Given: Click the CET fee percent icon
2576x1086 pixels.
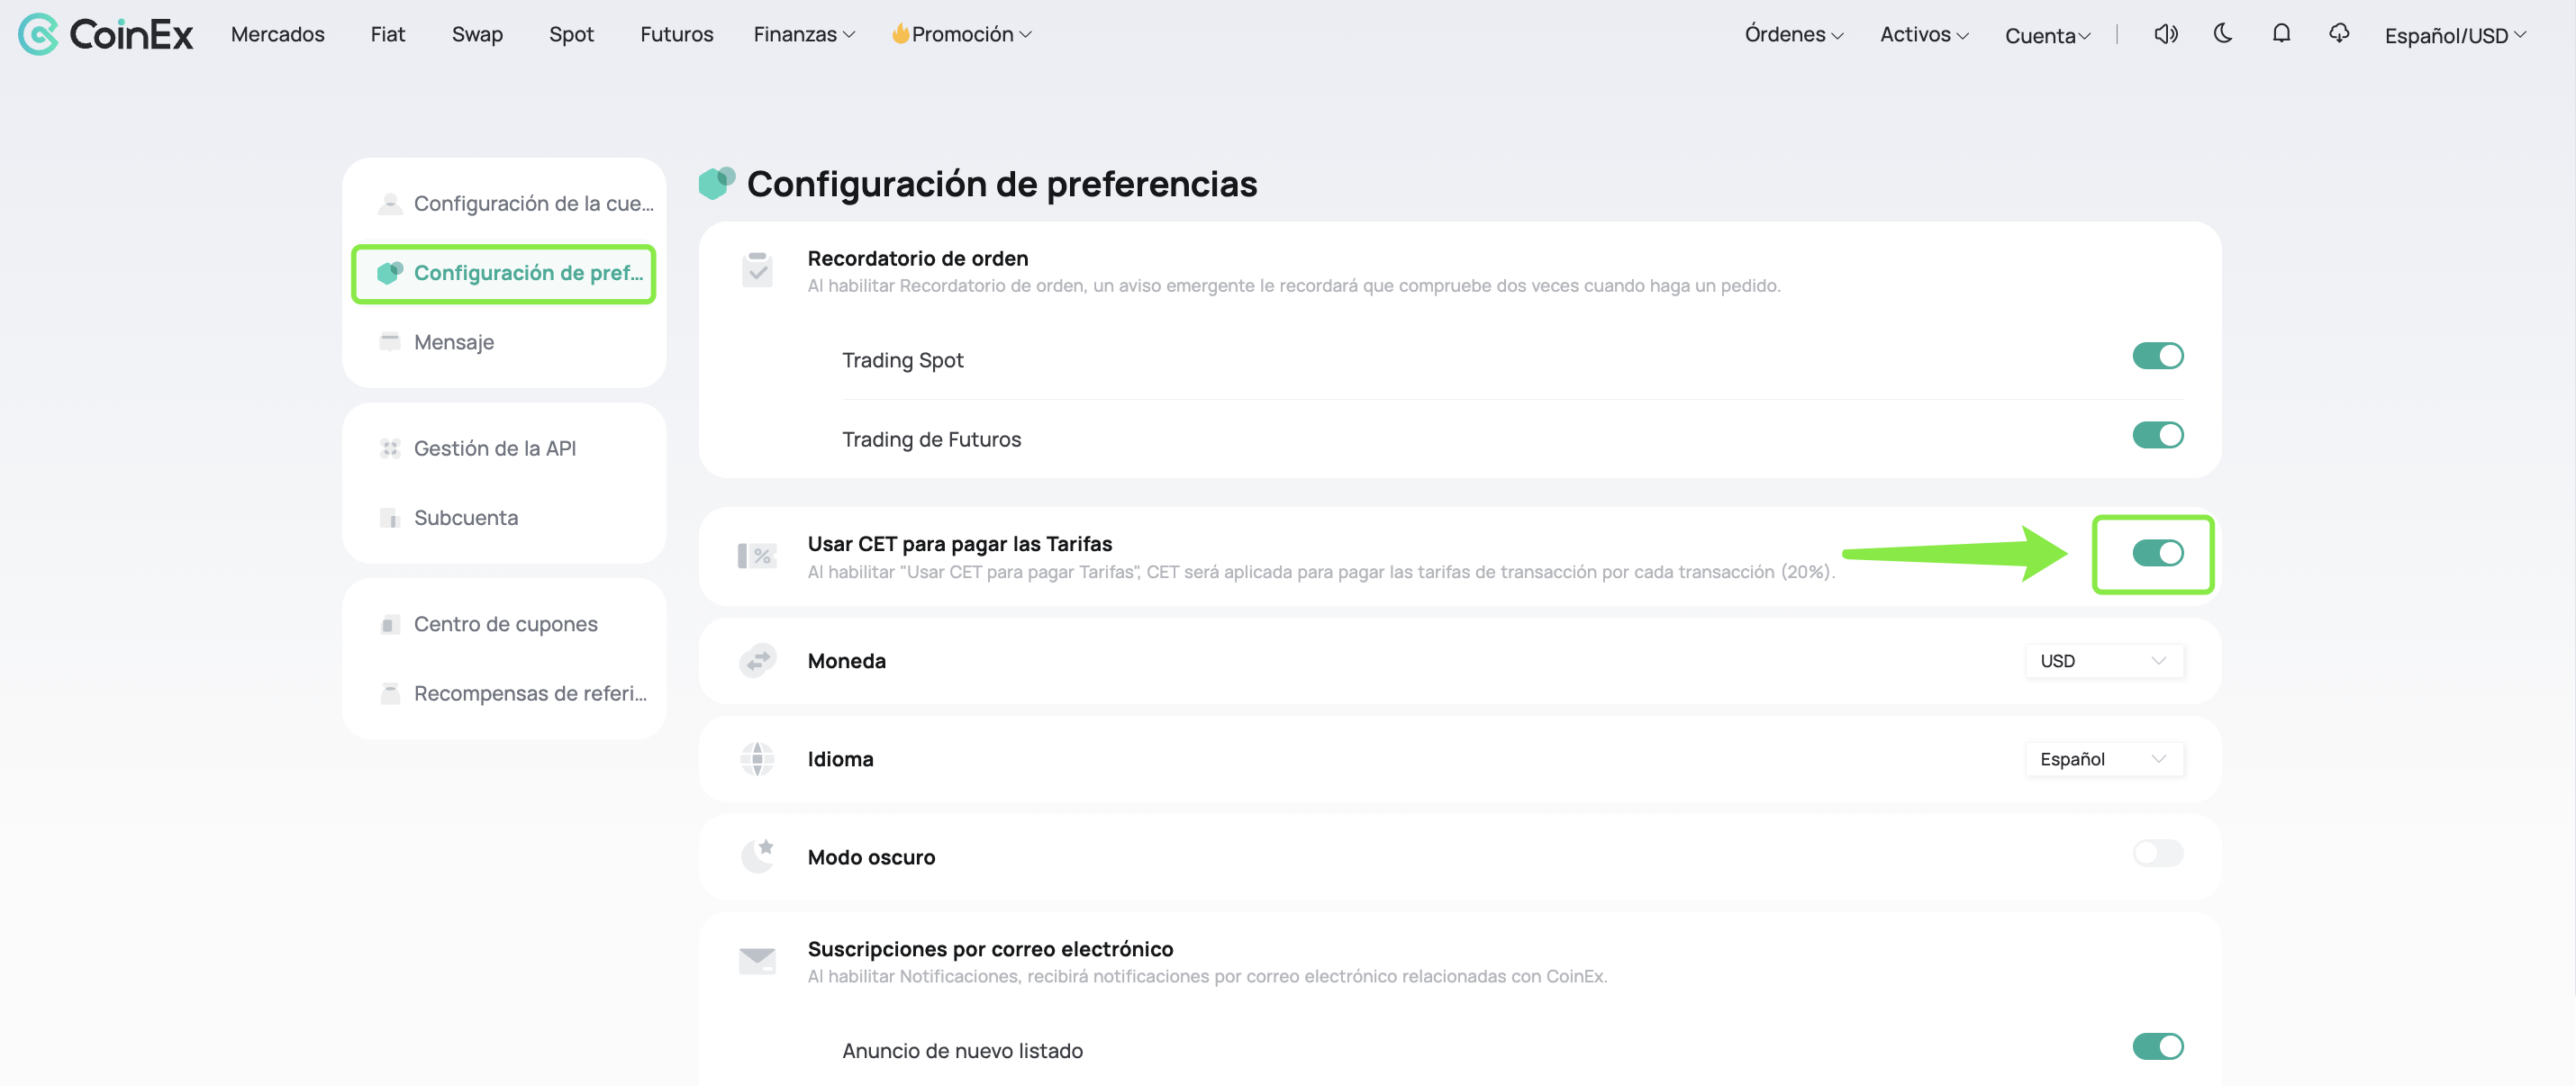Looking at the screenshot, I should [757, 556].
